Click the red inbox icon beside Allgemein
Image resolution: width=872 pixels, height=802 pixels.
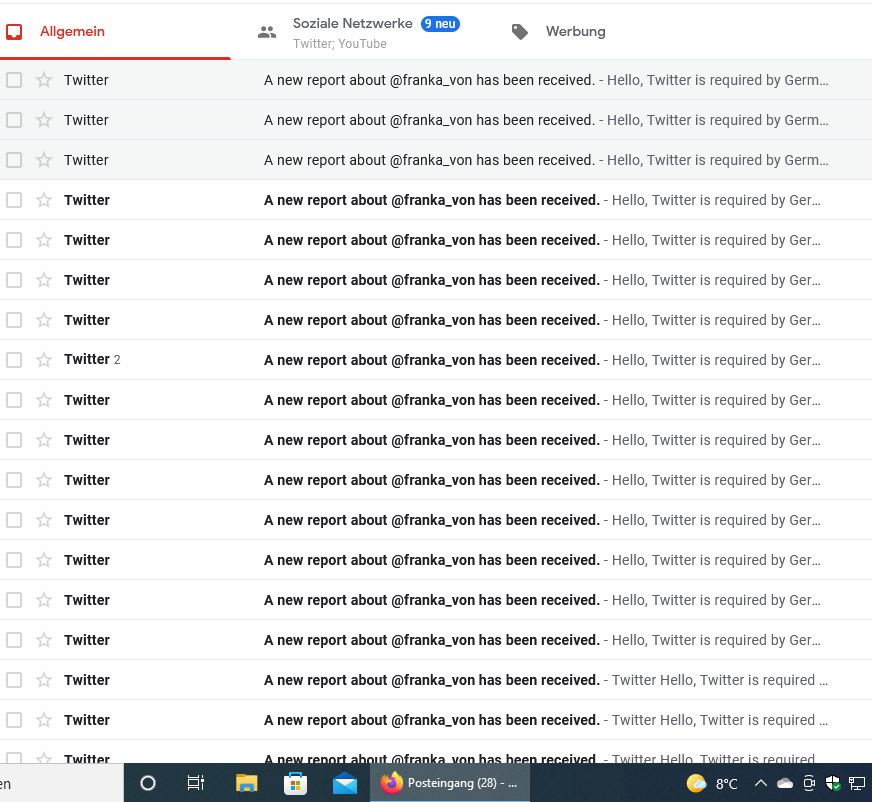(x=14, y=32)
